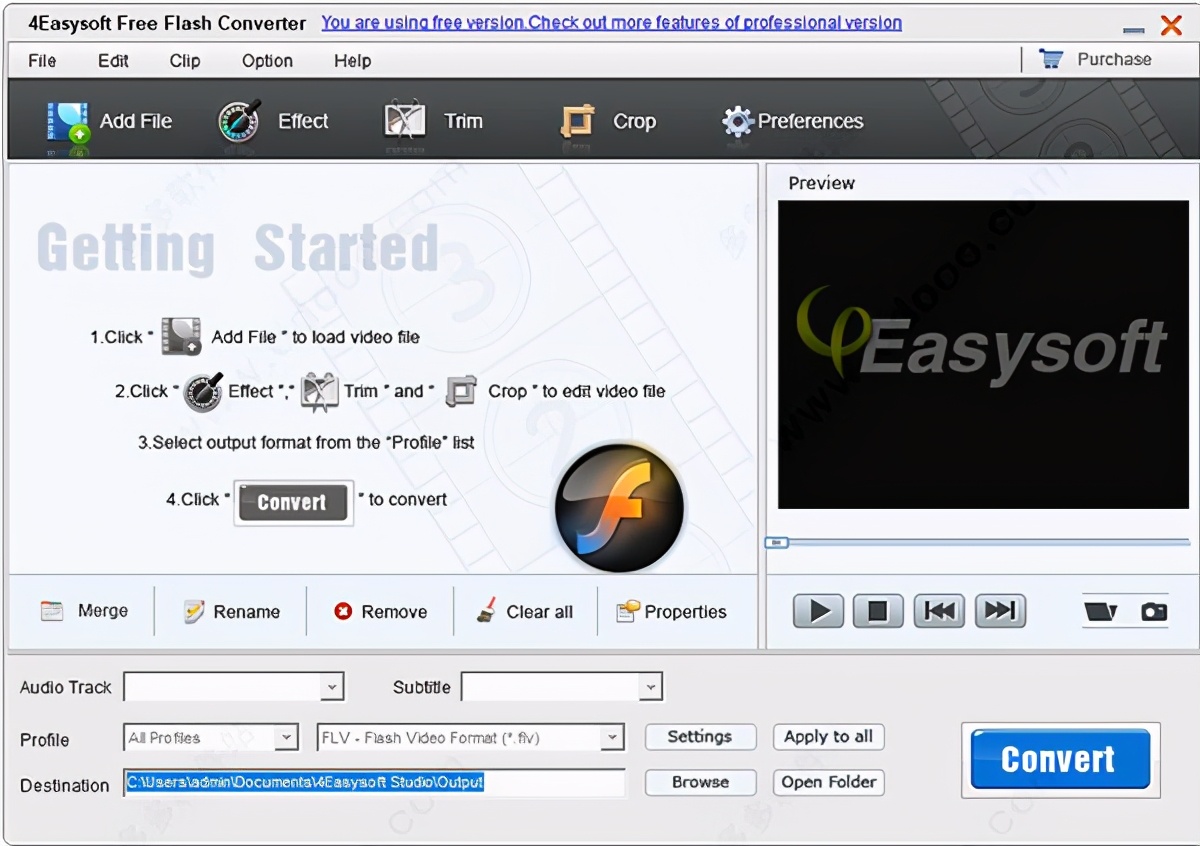Screen dimensions: 1200x846
Task: Click the Flash logo orb icon
Action: click(x=620, y=508)
